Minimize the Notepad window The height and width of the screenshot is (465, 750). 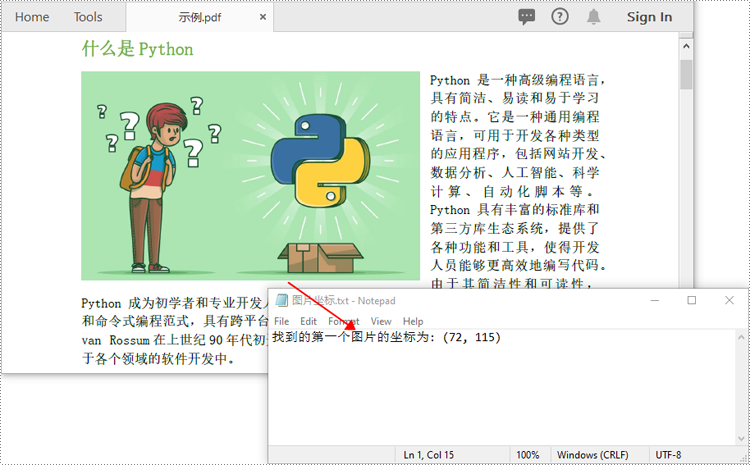(x=655, y=300)
